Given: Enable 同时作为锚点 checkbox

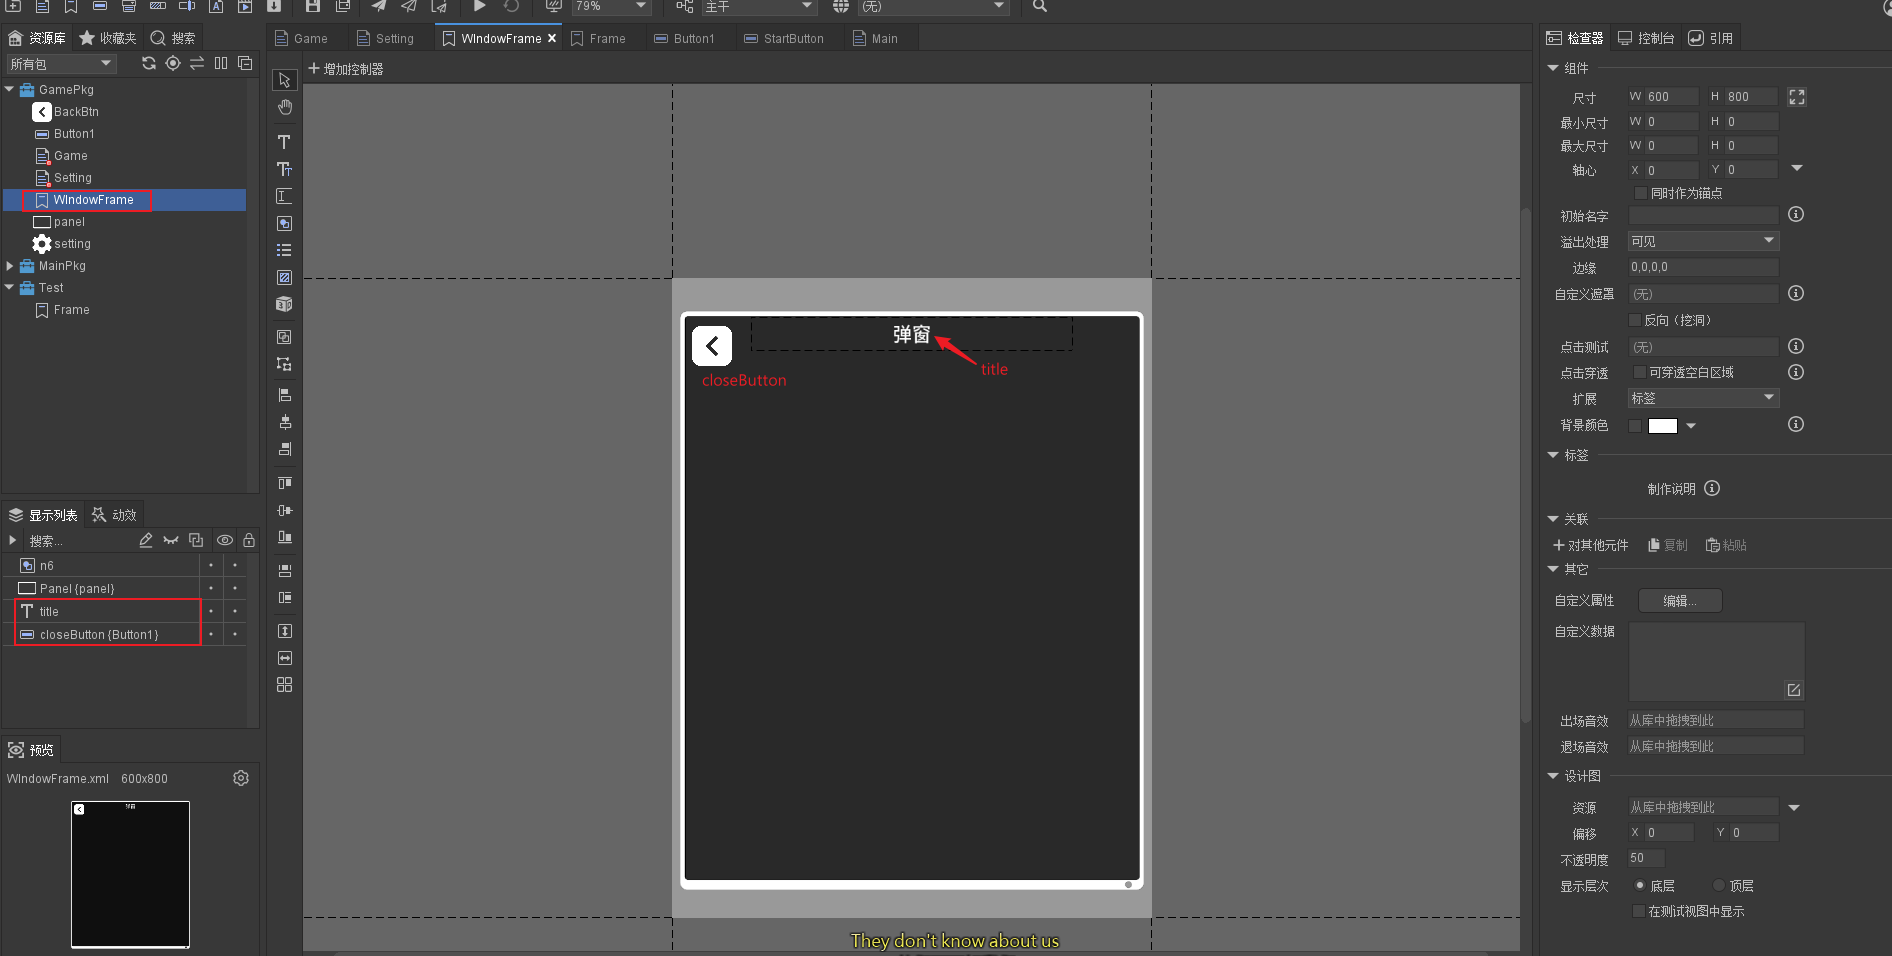Looking at the screenshot, I should click(x=1640, y=193).
